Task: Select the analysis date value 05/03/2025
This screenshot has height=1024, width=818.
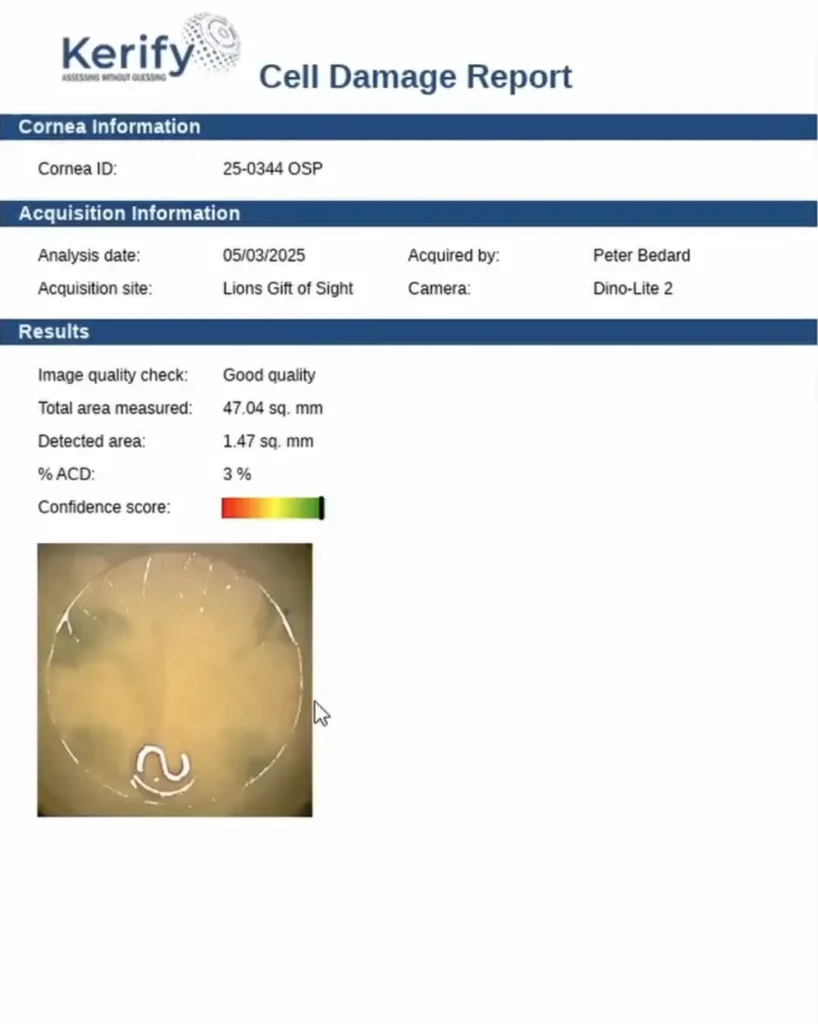Action: point(263,255)
